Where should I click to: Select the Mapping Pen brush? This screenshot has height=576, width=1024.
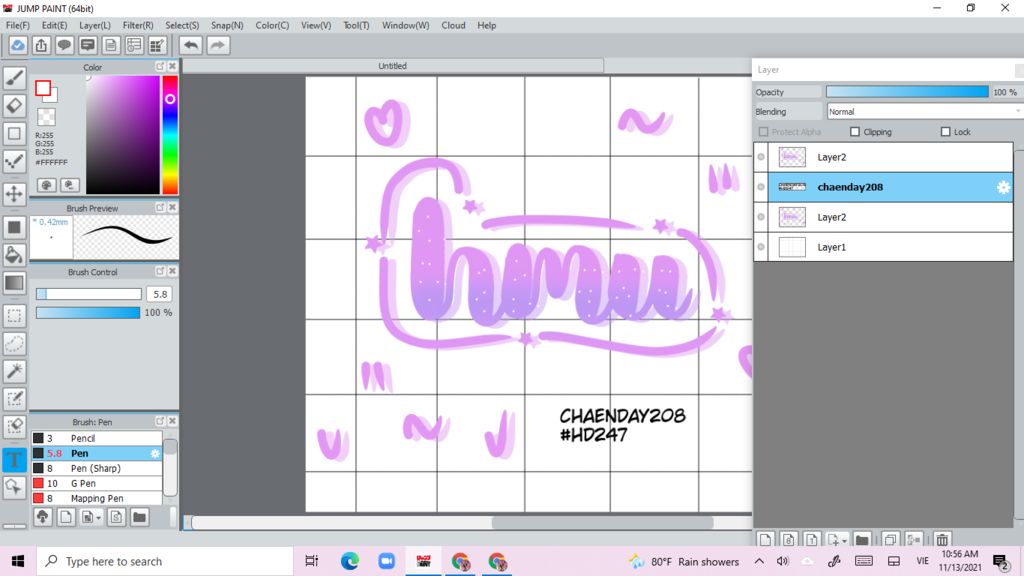[x=97, y=498]
